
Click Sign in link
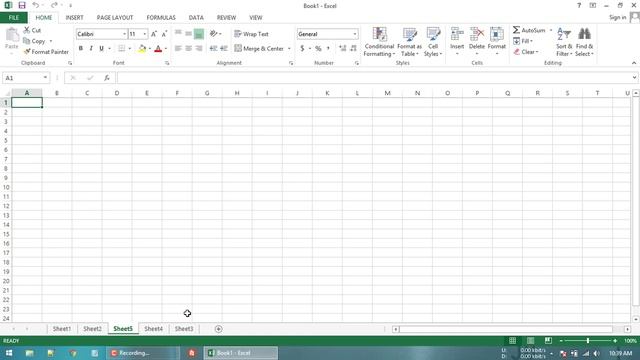coord(618,17)
